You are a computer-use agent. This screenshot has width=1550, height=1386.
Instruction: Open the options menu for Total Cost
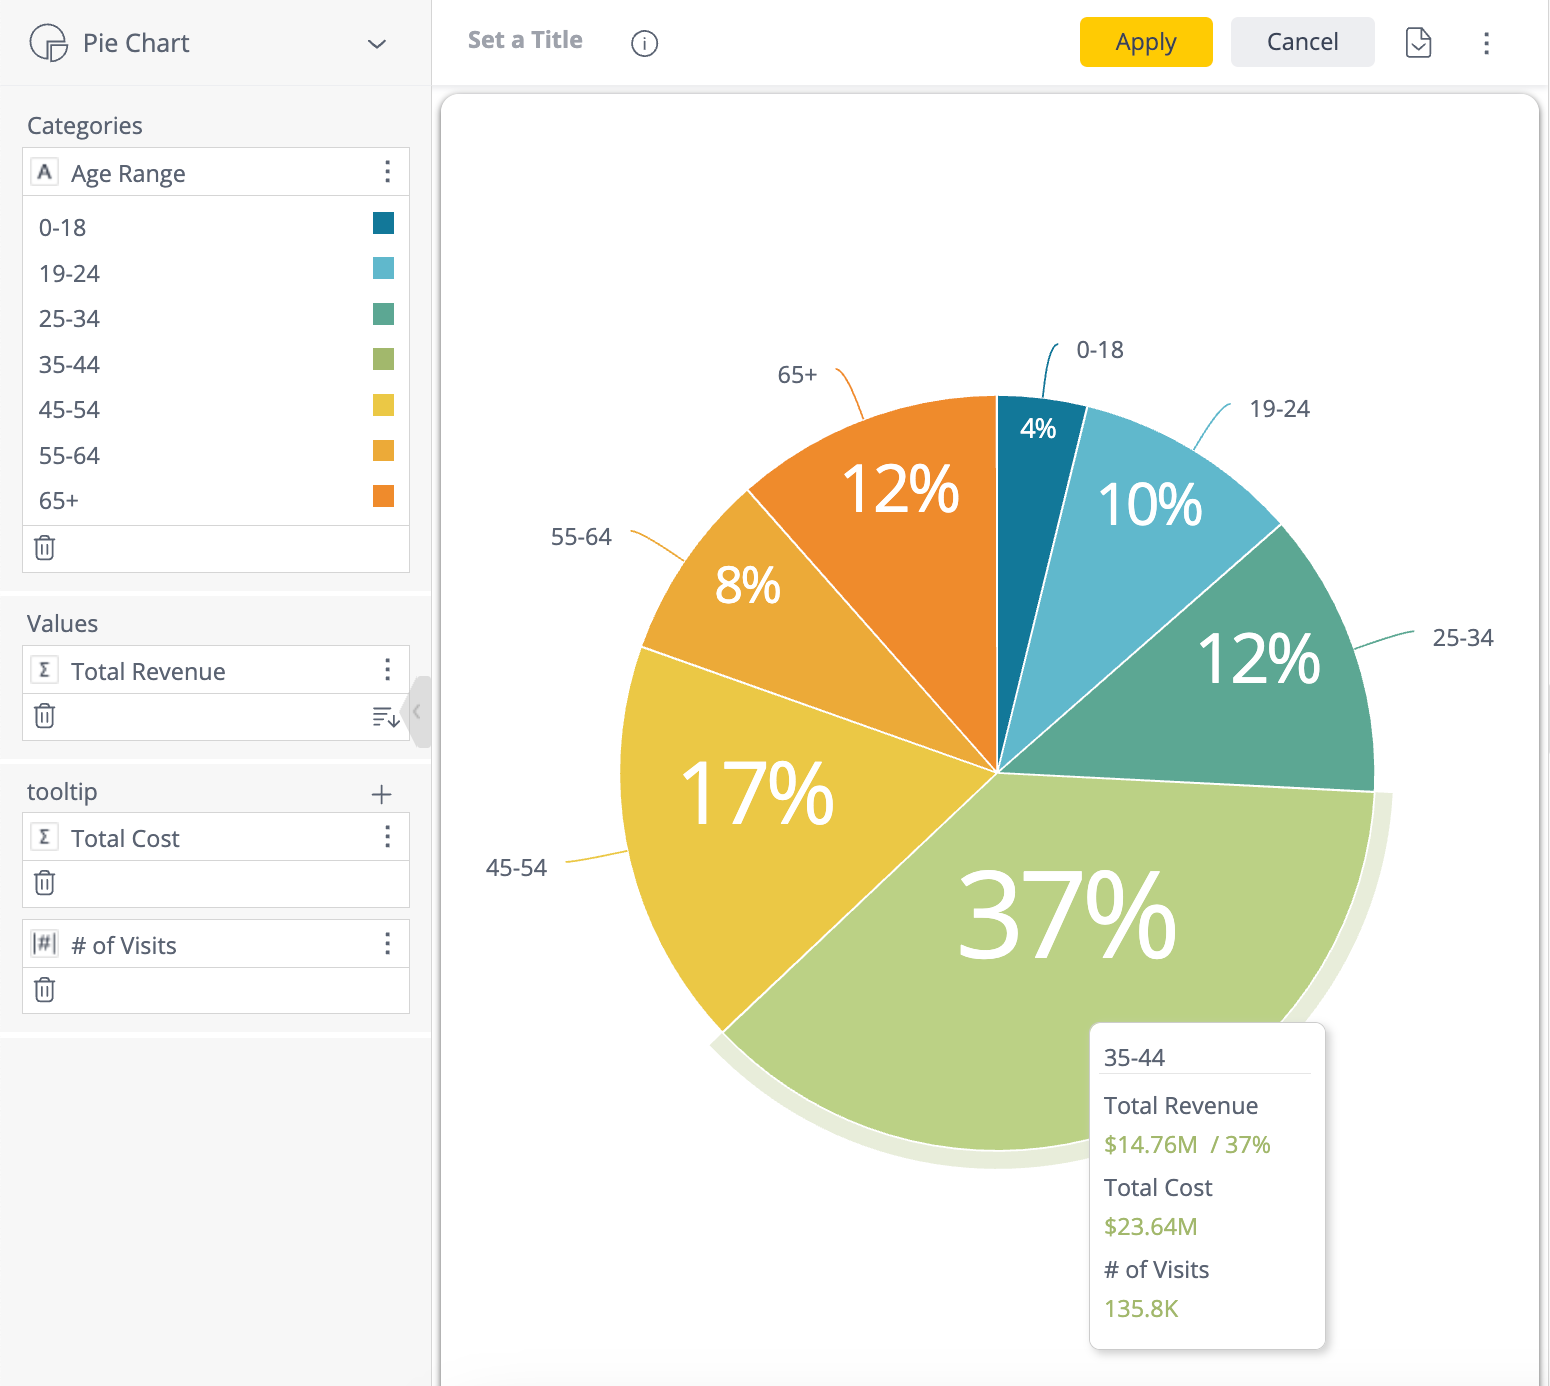click(x=387, y=836)
